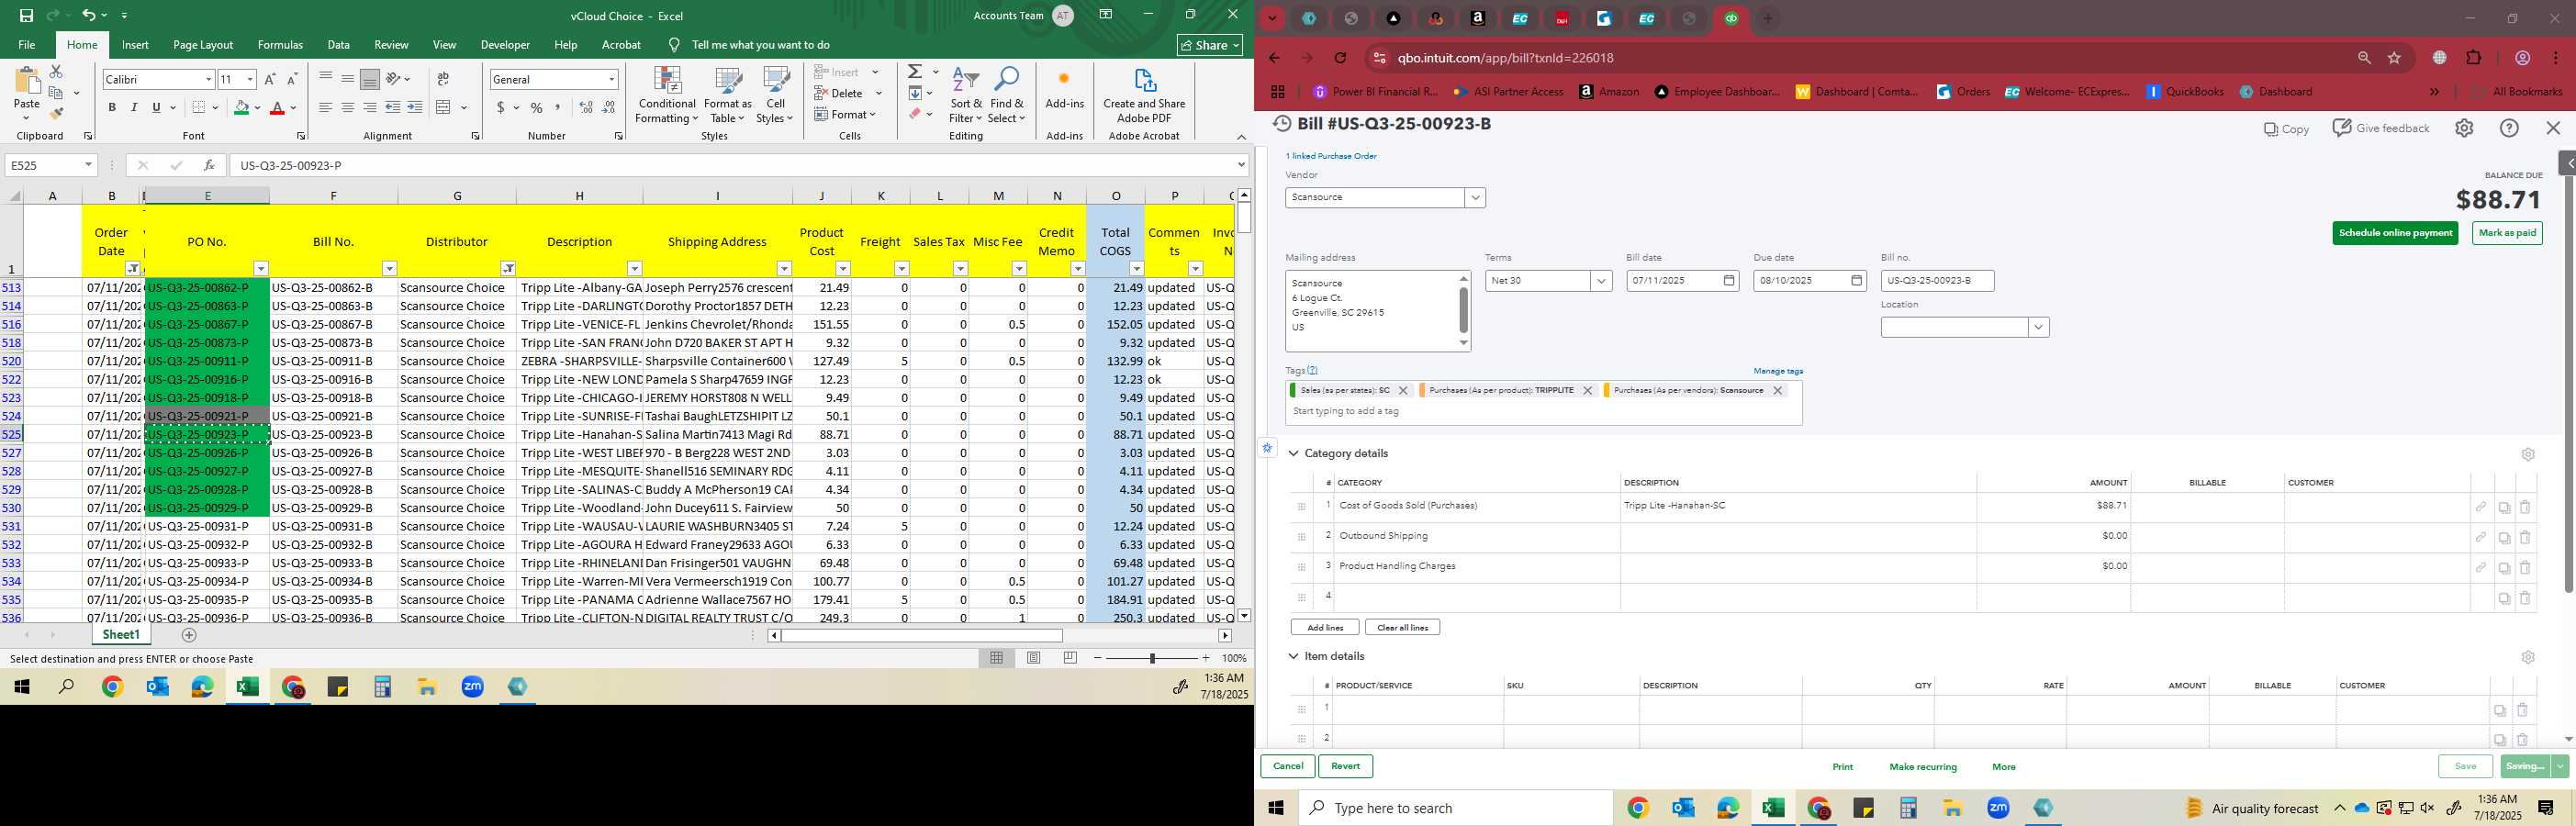The width and height of the screenshot is (2576, 826).
Task: Click the Increase Decimal icon
Action: coord(586,107)
